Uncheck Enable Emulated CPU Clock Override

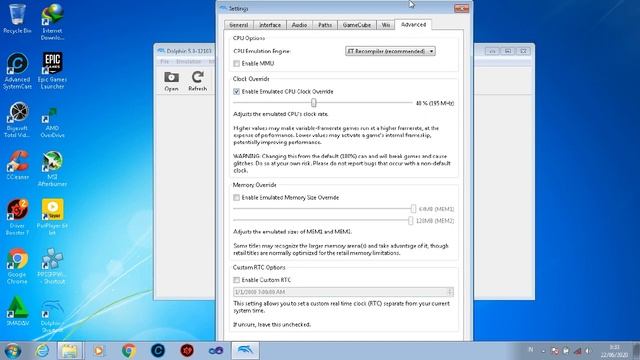236,91
